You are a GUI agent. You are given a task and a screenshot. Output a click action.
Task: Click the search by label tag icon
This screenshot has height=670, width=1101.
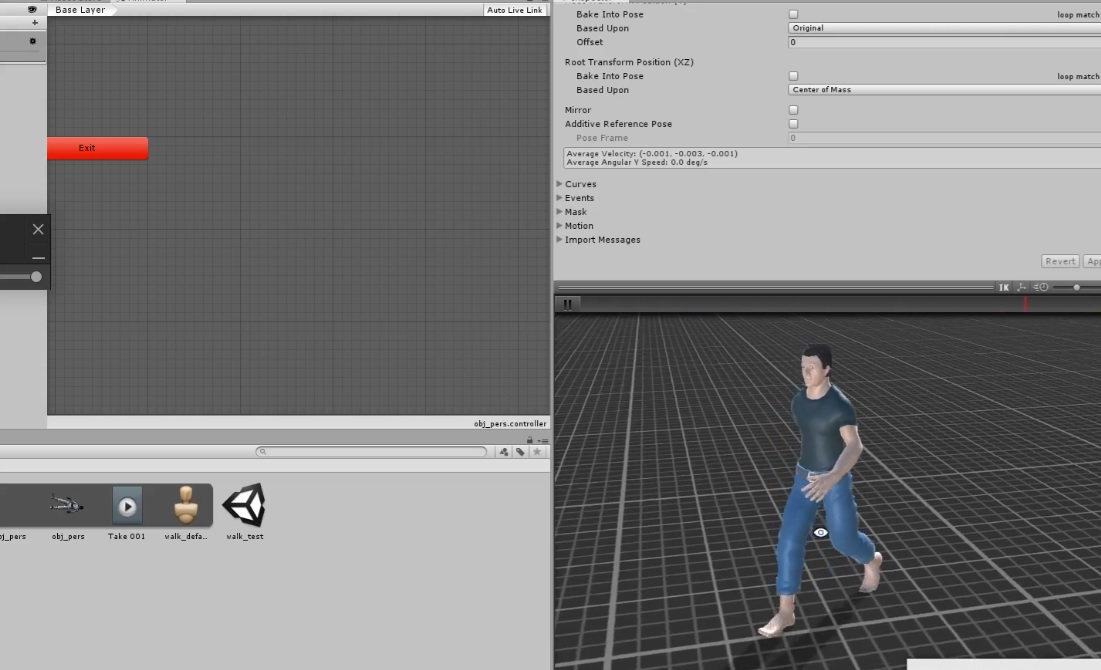pos(520,452)
